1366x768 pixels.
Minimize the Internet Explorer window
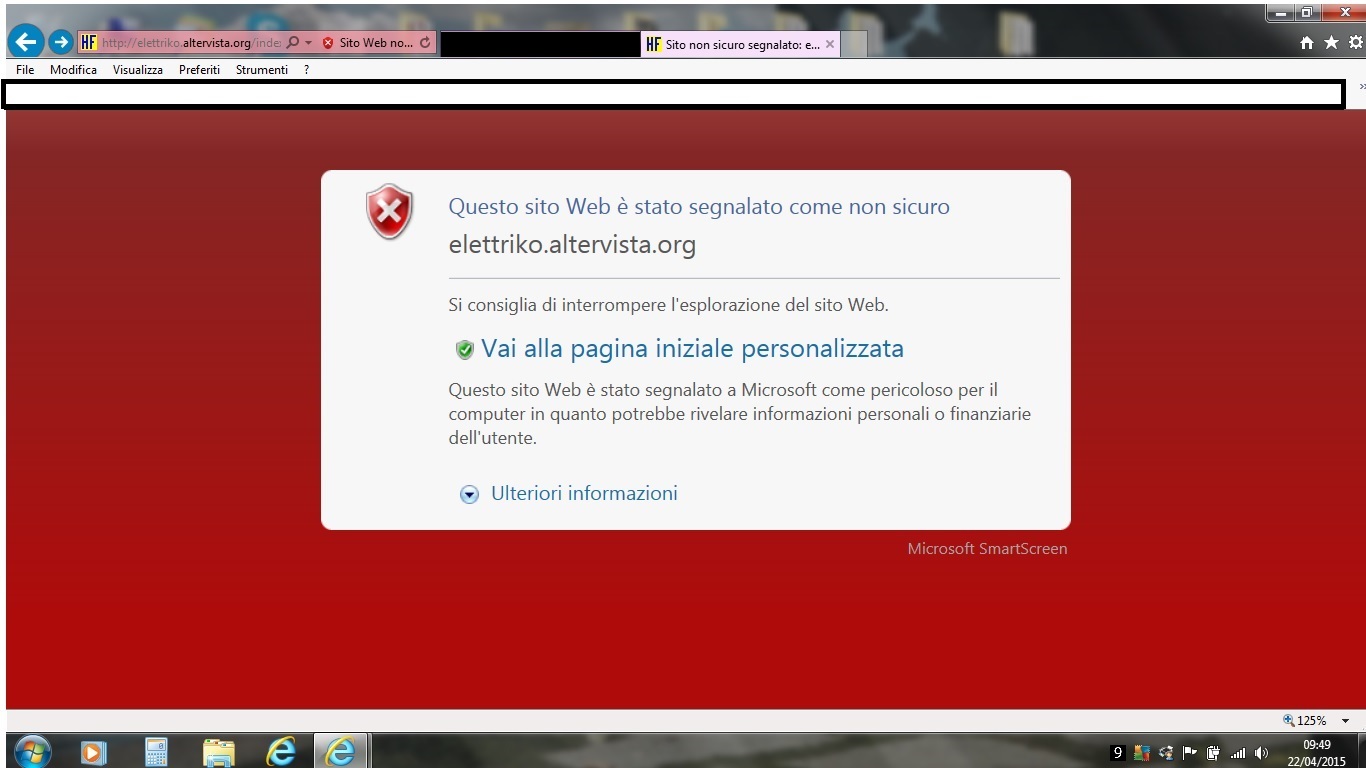pos(1280,12)
